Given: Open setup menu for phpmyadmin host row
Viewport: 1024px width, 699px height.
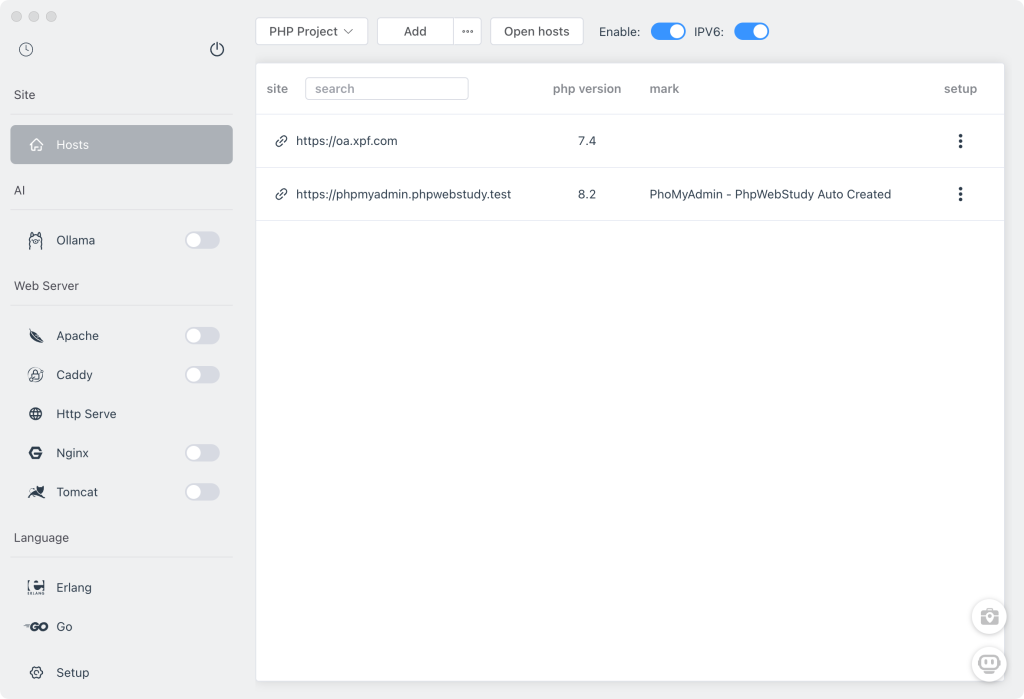Looking at the screenshot, I should point(960,194).
